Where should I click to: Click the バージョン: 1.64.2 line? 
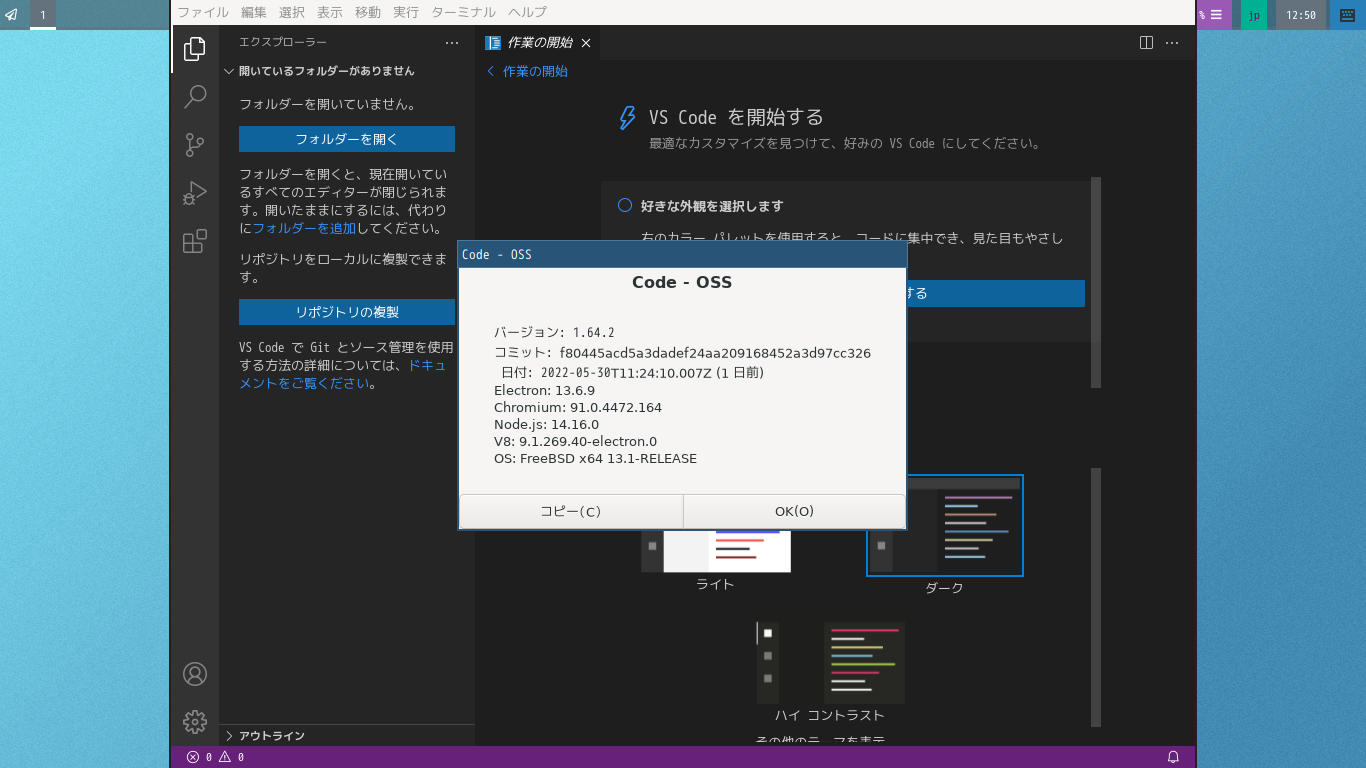(x=554, y=332)
